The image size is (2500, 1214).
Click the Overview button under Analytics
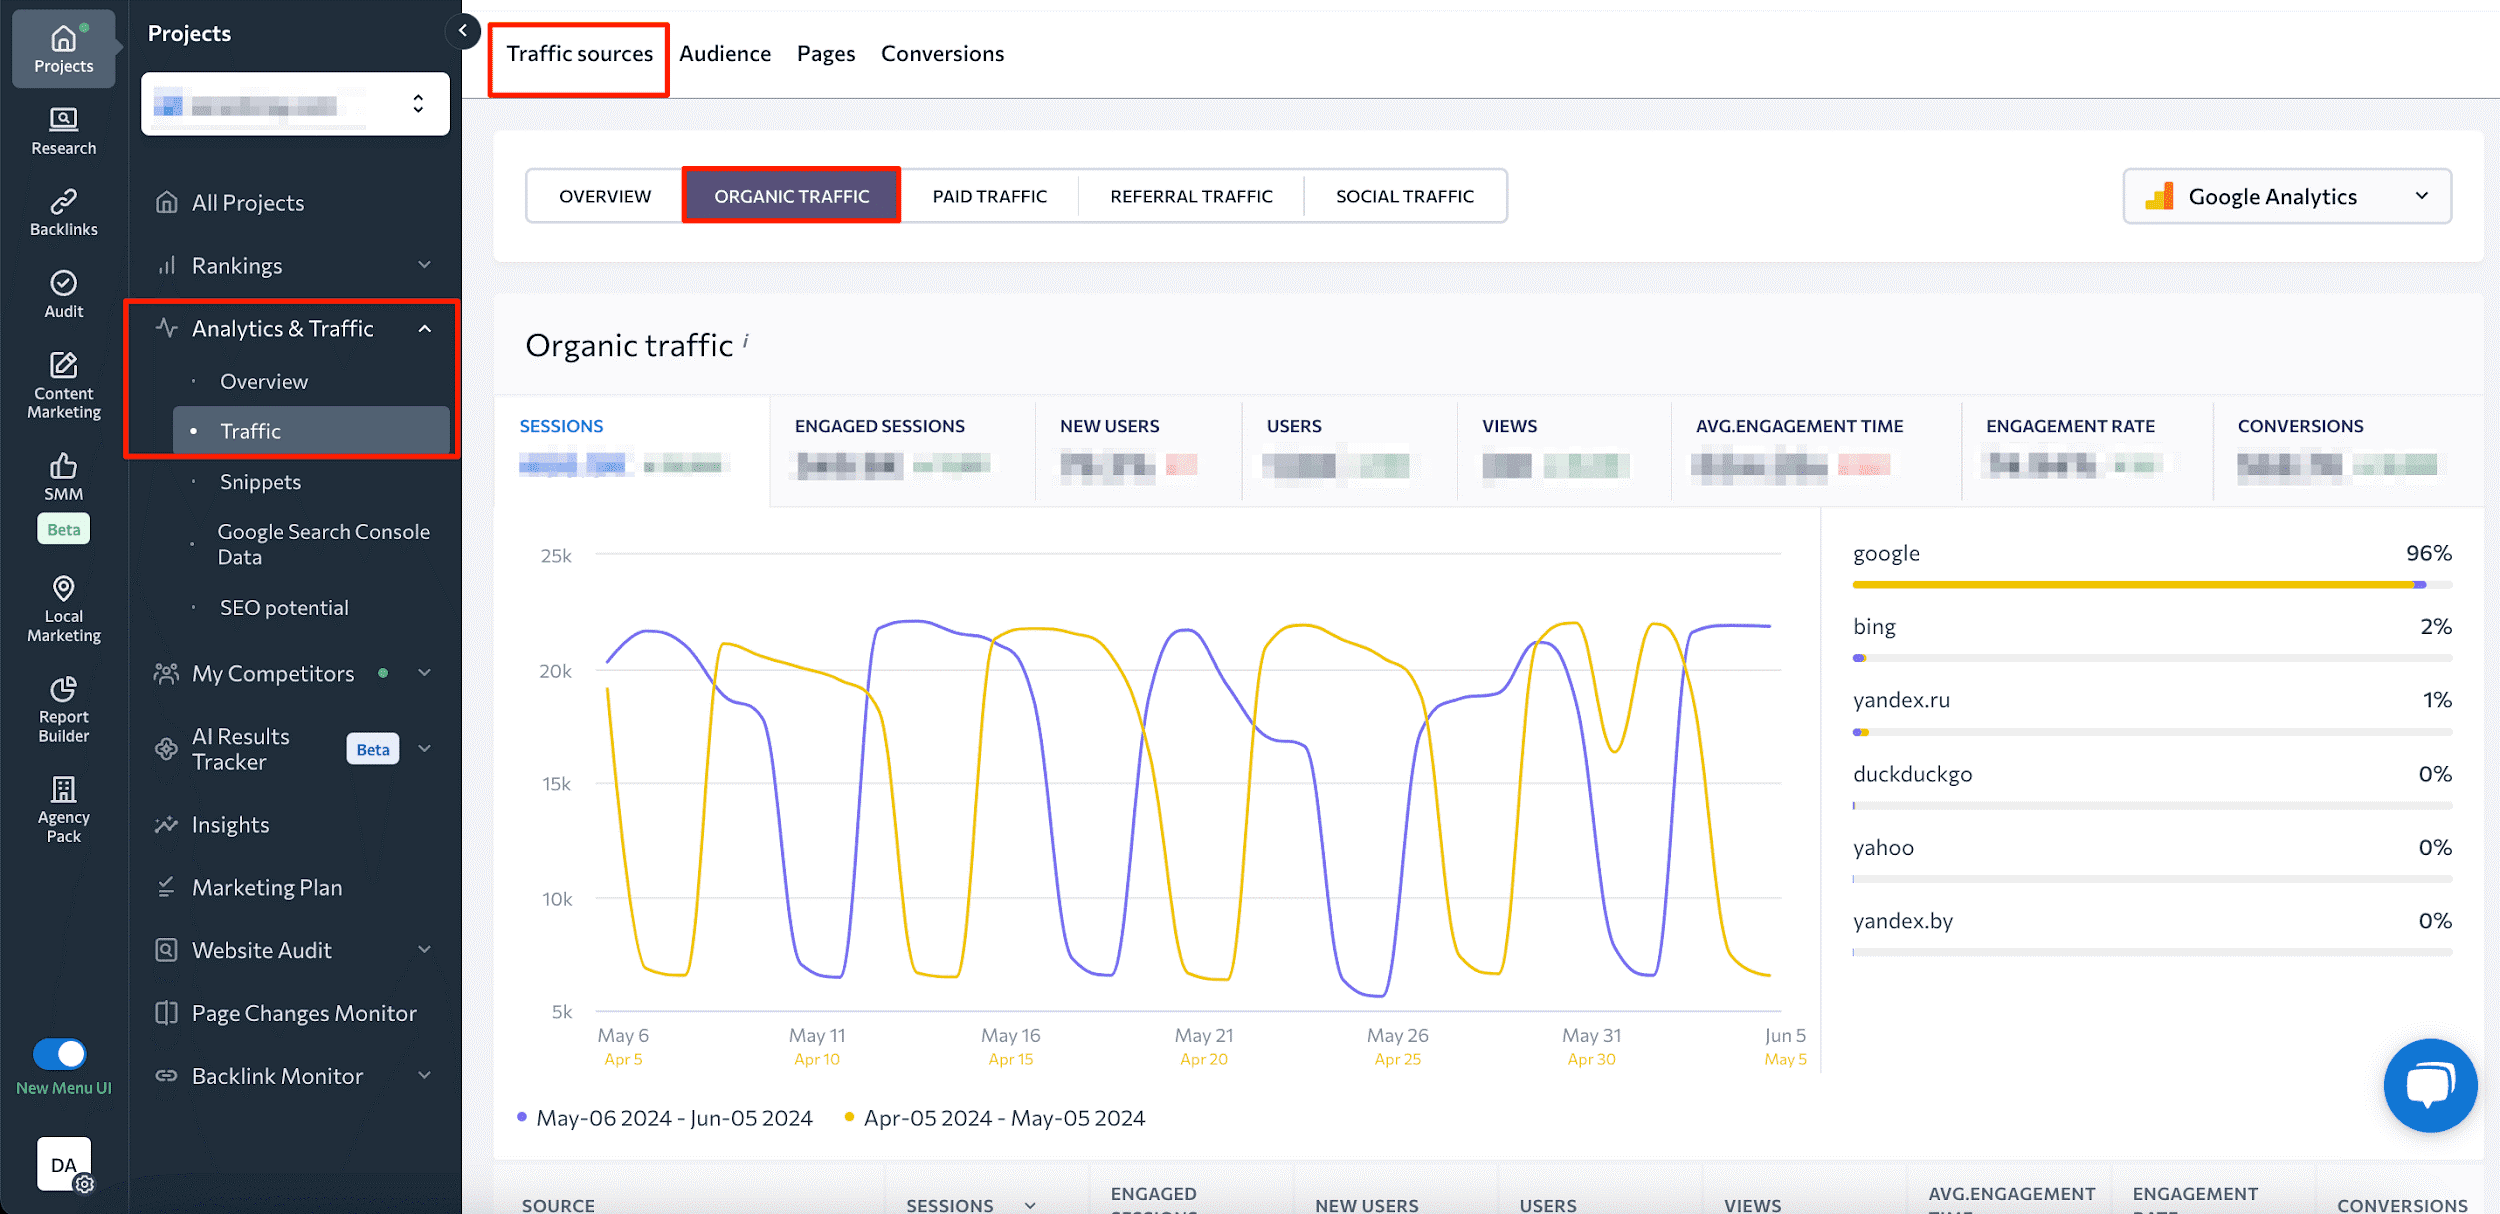265,380
